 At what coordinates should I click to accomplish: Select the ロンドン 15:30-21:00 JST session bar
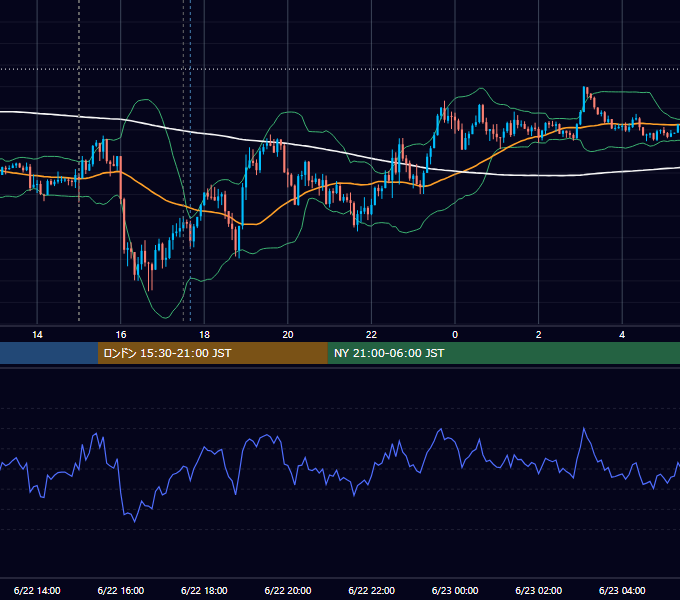tap(212, 353)
